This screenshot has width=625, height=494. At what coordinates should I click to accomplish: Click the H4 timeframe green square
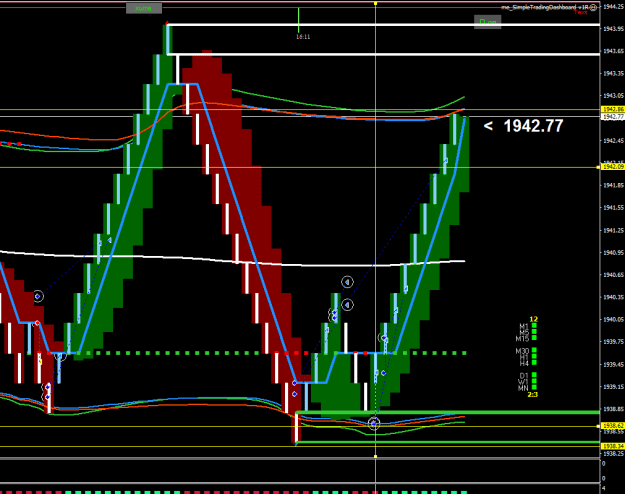click(534, 362)
